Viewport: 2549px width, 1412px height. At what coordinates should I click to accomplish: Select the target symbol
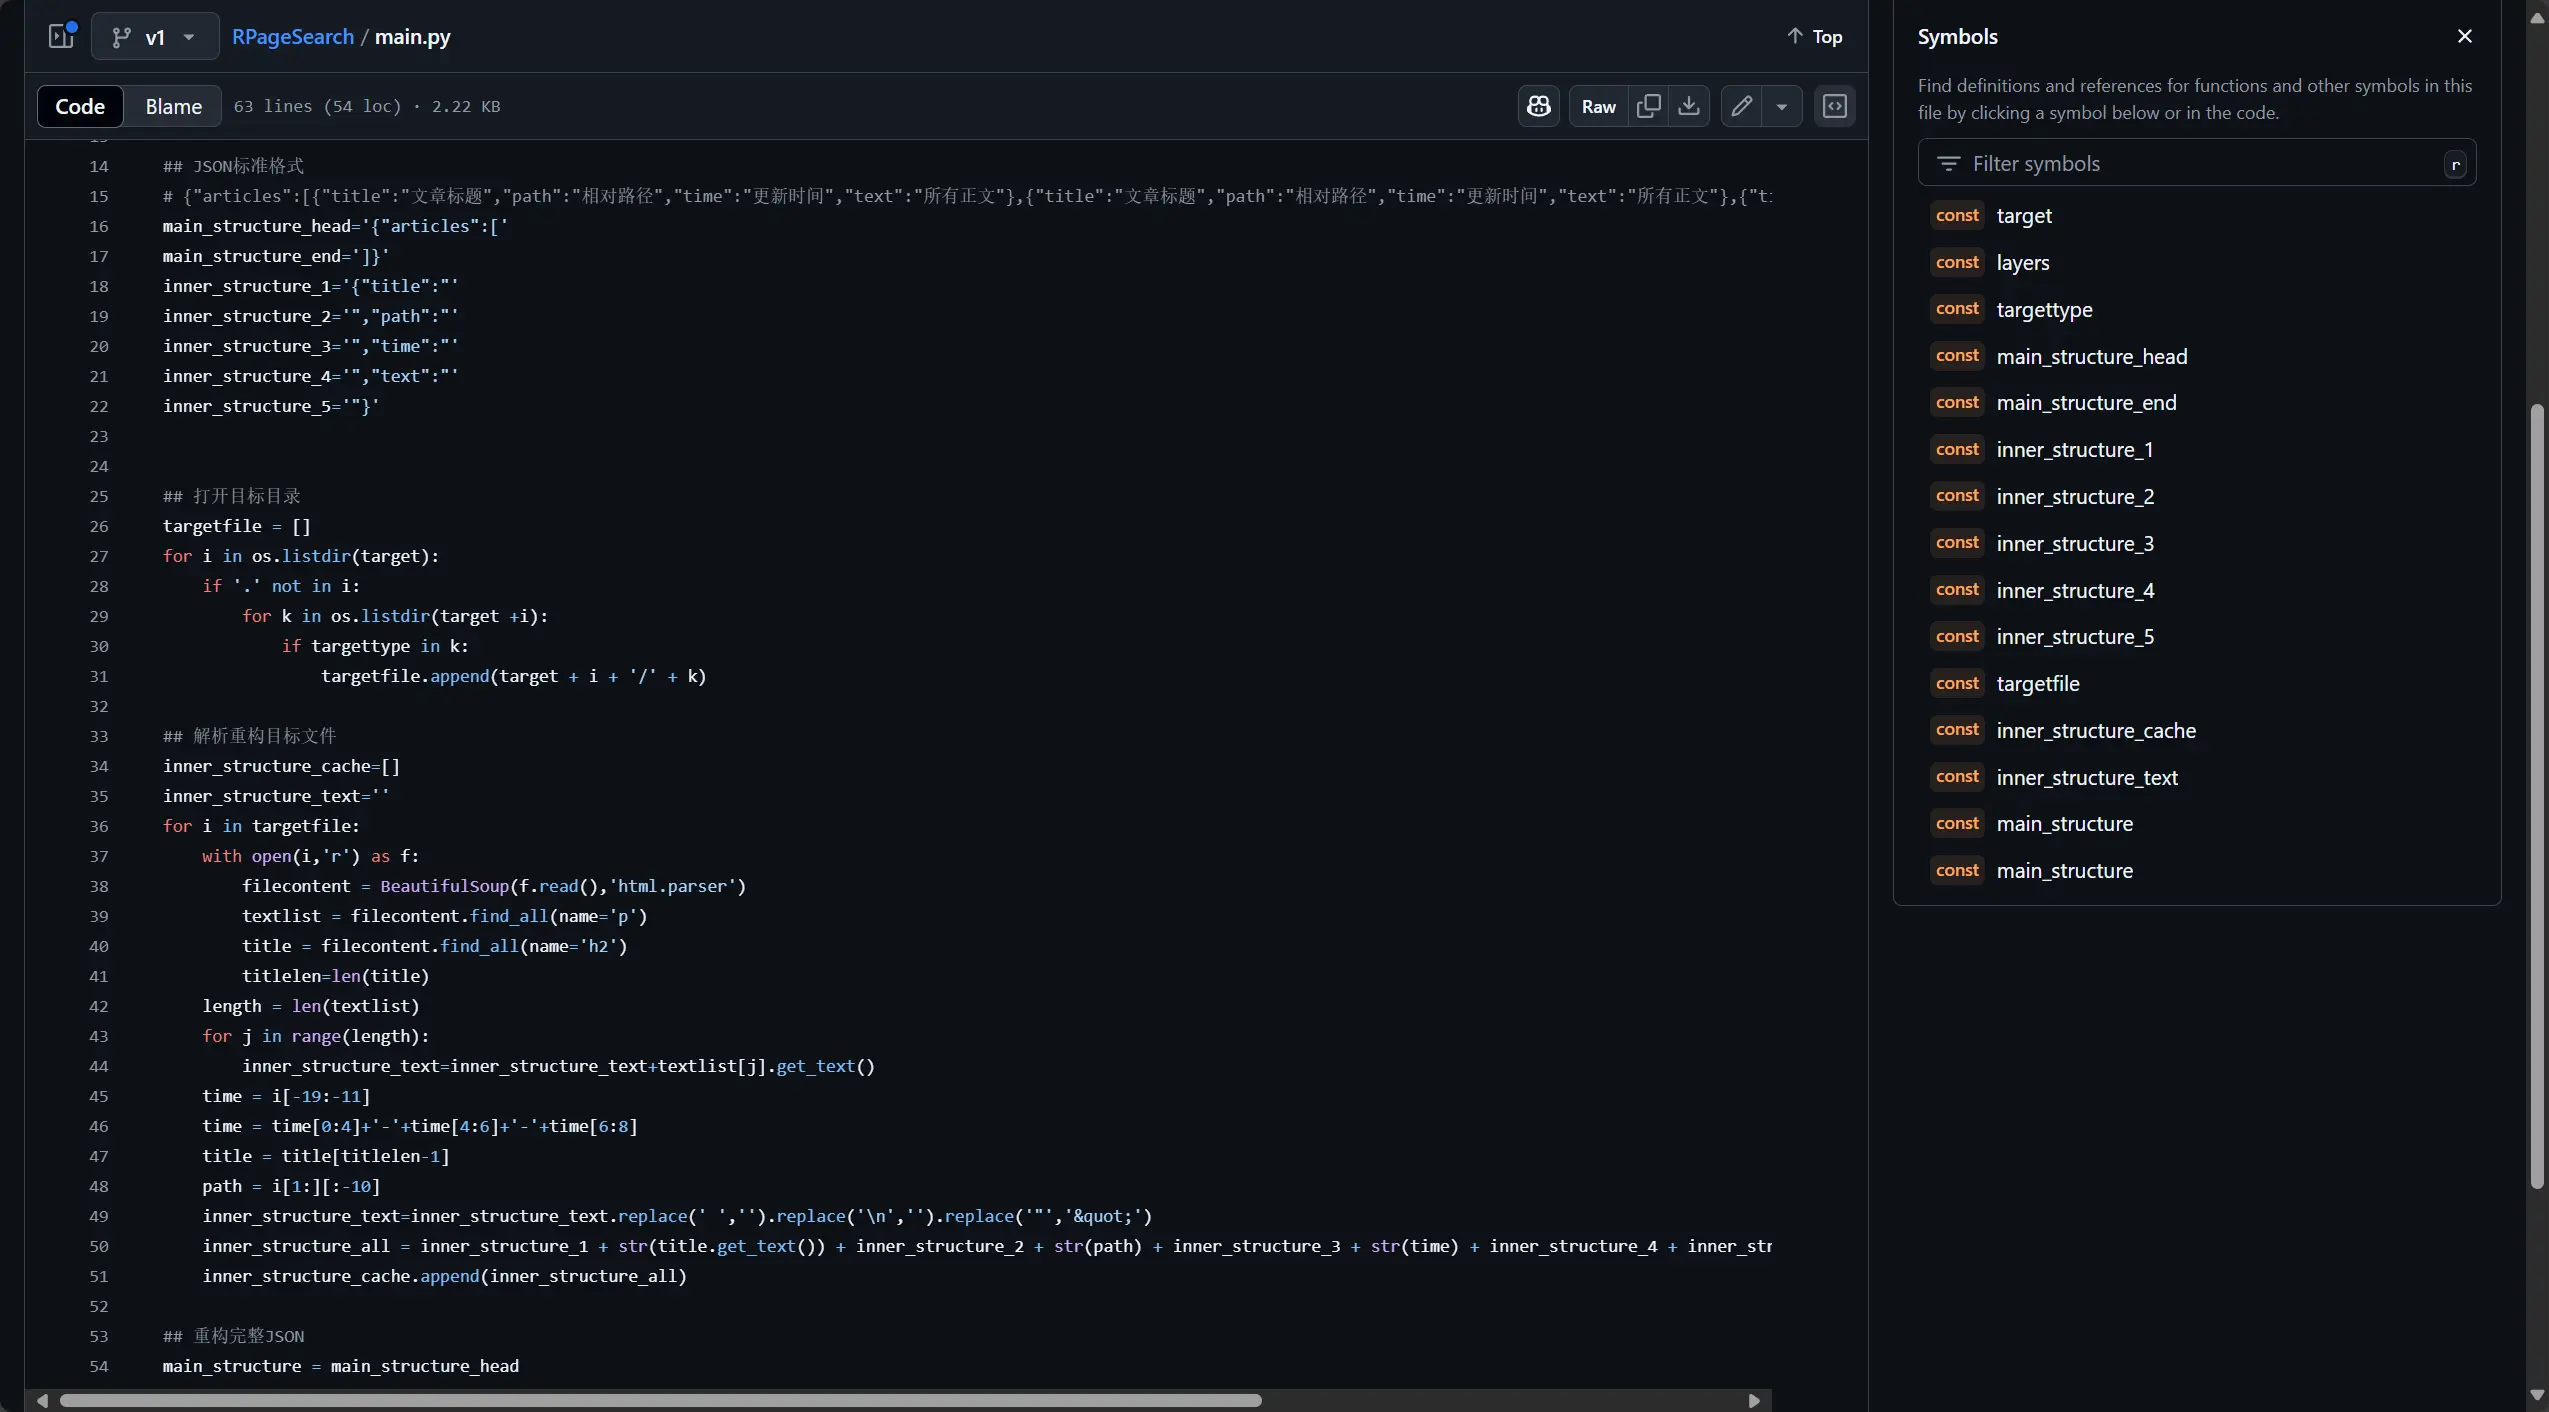2024,216
